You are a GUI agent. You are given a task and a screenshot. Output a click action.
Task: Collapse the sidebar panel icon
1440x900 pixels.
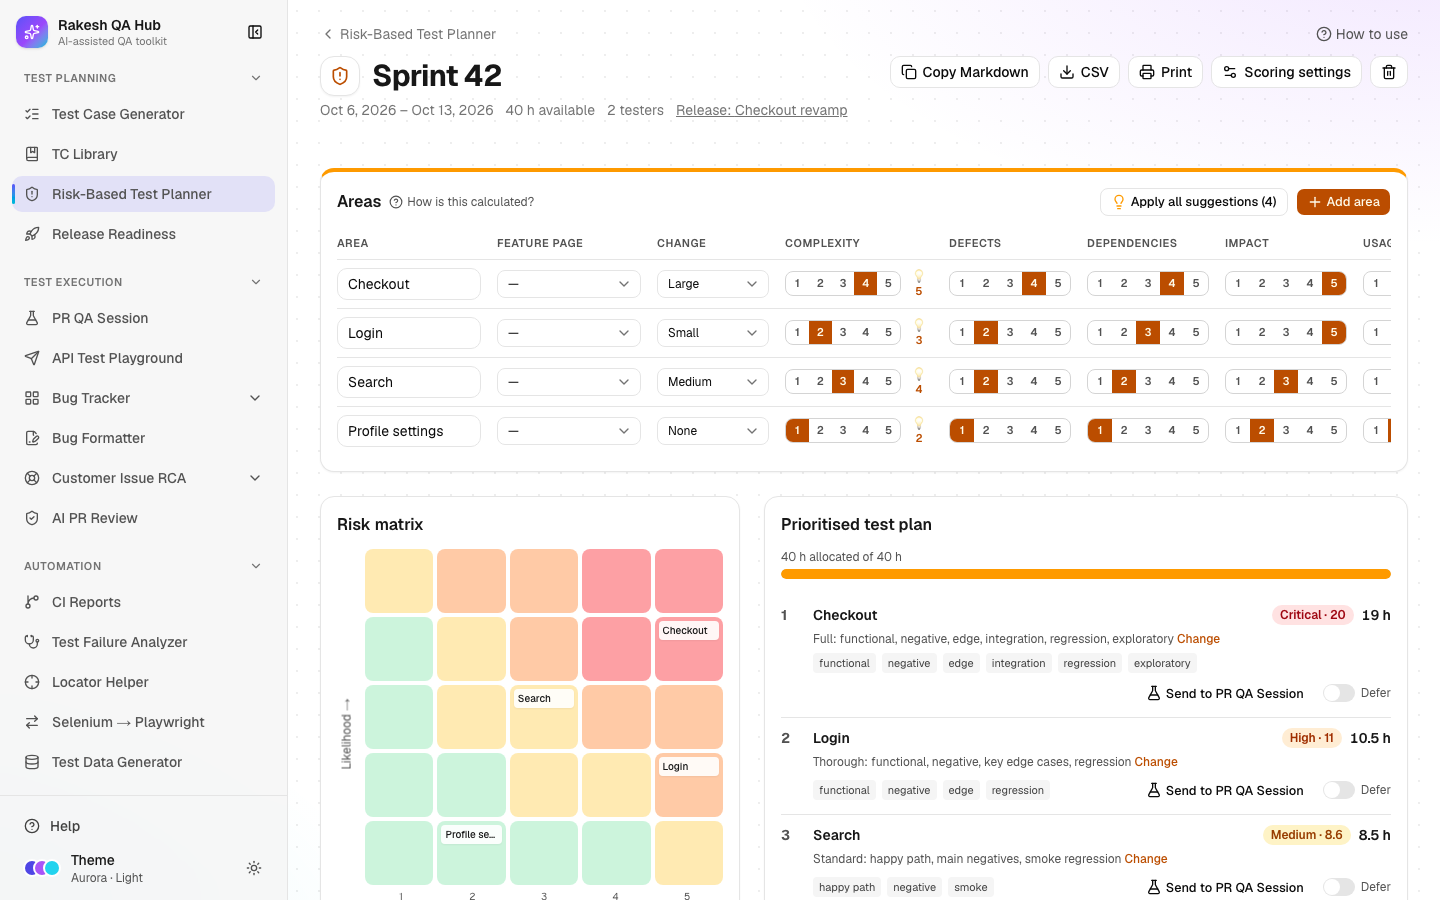point(255,32)
